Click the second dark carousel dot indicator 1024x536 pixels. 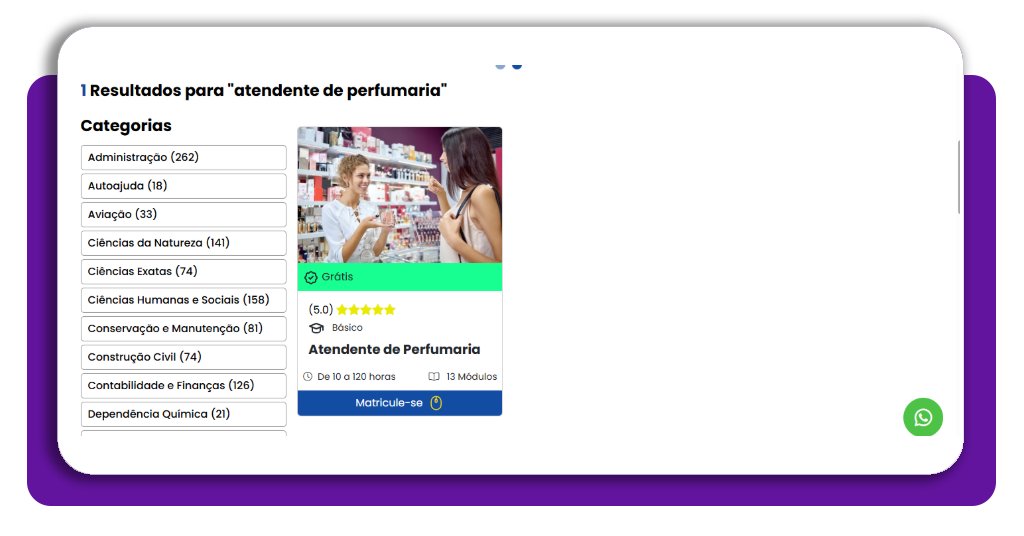[x=517, y=65]
